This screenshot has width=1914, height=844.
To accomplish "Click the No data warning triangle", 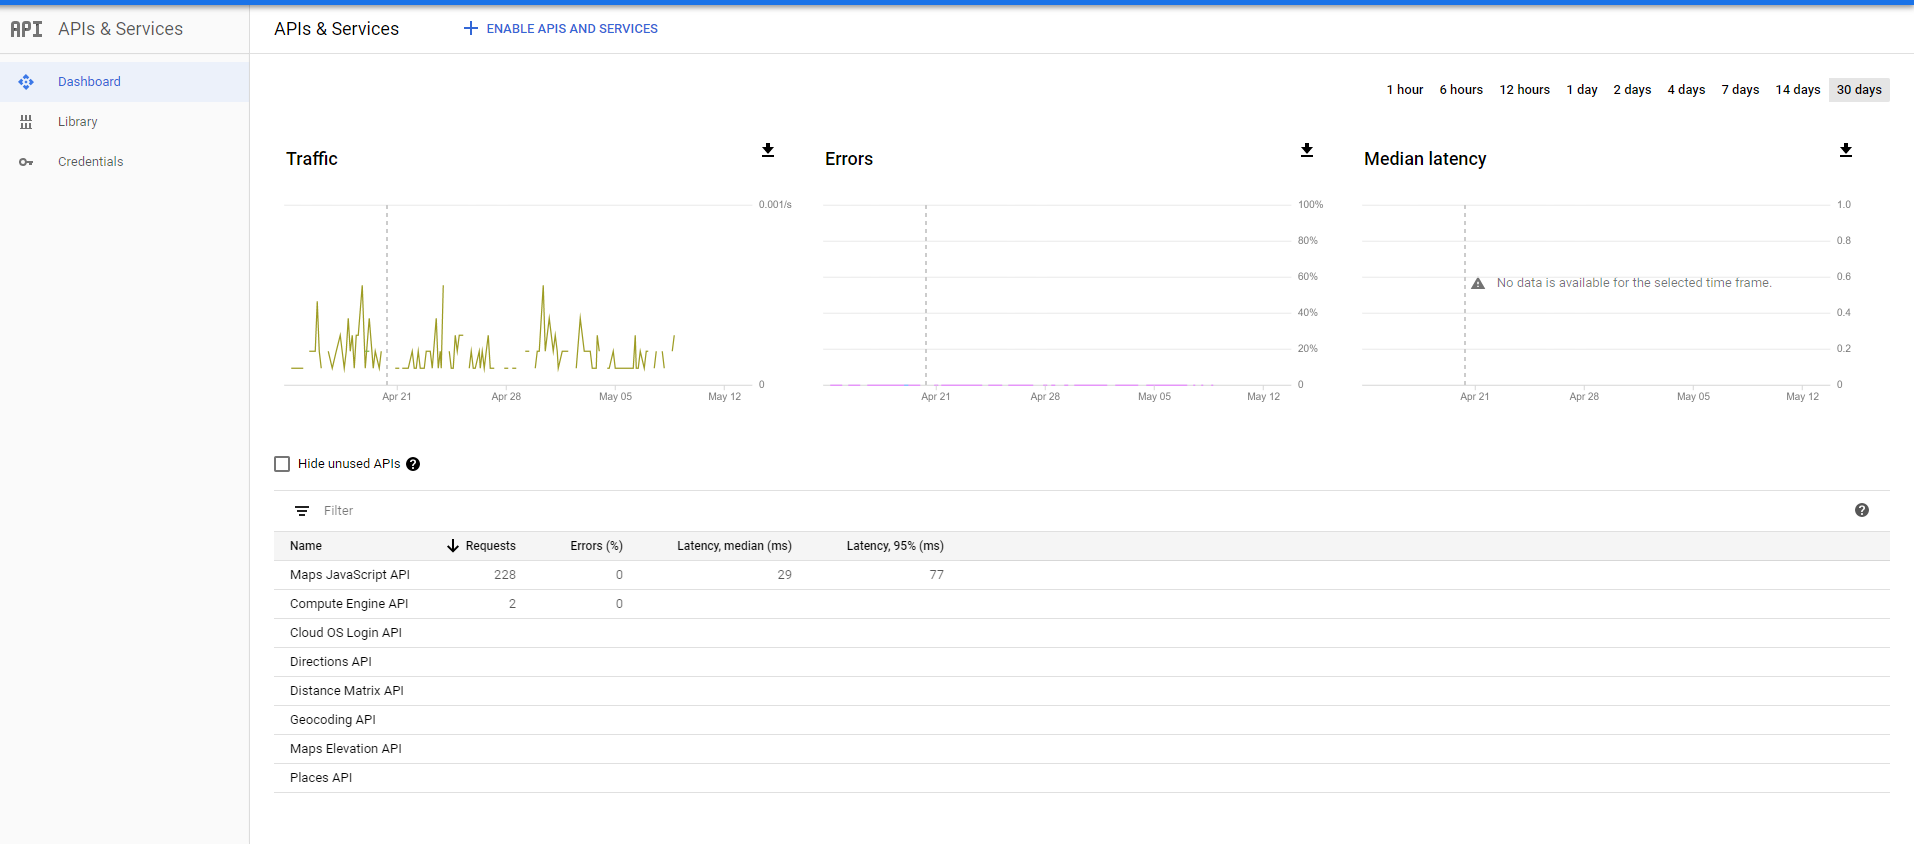I will click(1478, 284).
